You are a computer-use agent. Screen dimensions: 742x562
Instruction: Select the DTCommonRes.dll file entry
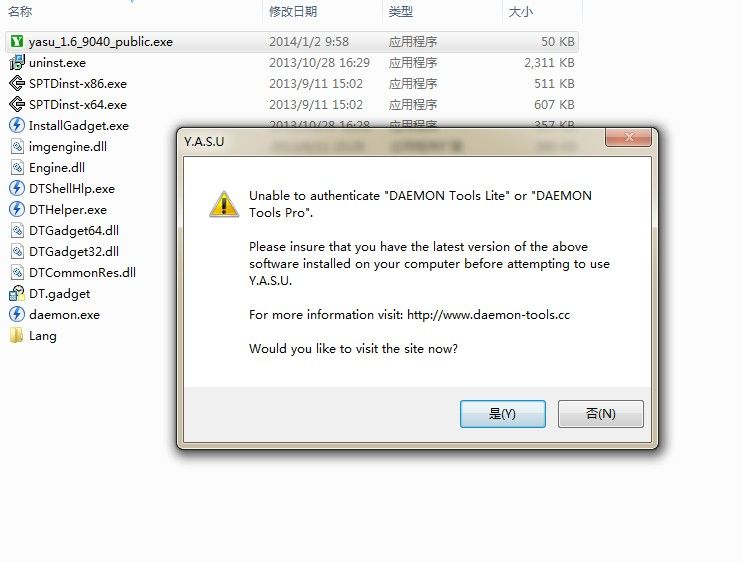tap(73, 272)
